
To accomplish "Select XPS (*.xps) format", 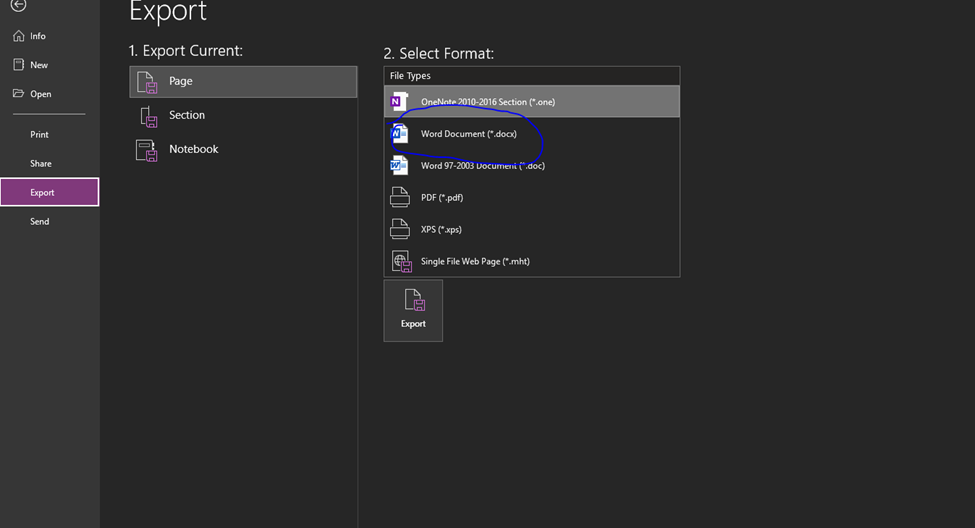I will (532, 229).
